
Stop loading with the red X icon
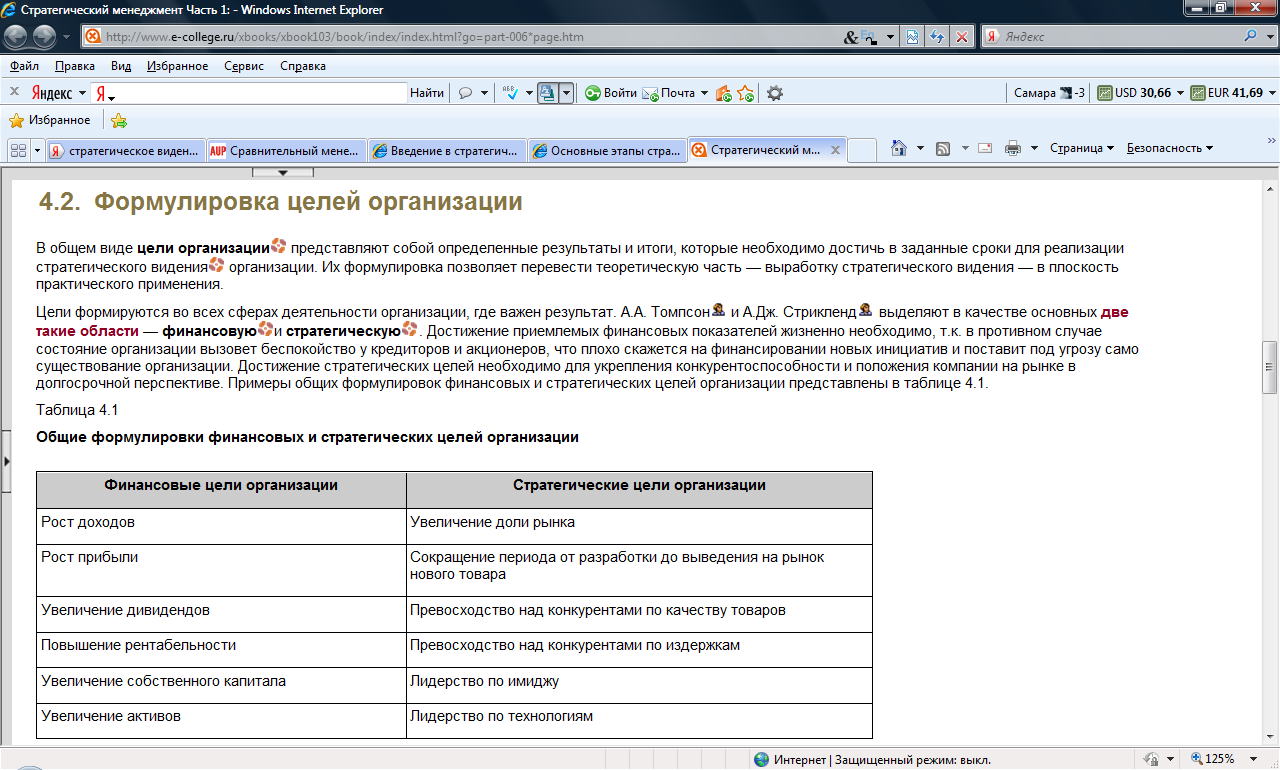[962, 37]
